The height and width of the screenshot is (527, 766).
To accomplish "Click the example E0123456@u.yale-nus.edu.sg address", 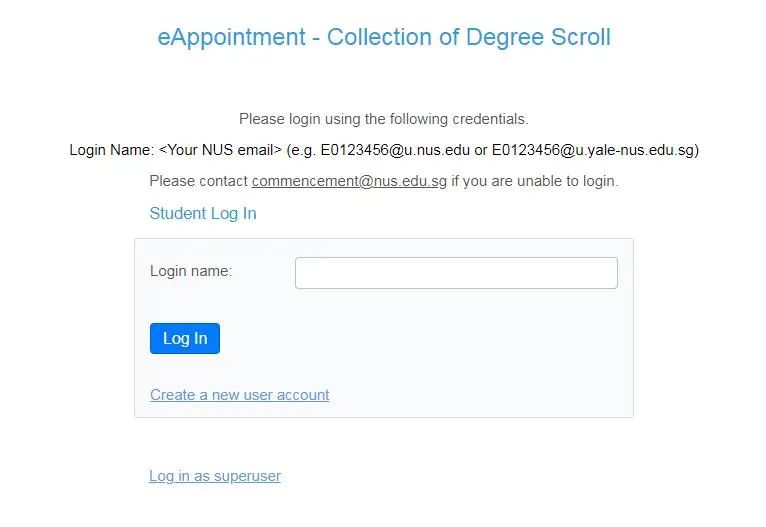I will tap(593, 150).
